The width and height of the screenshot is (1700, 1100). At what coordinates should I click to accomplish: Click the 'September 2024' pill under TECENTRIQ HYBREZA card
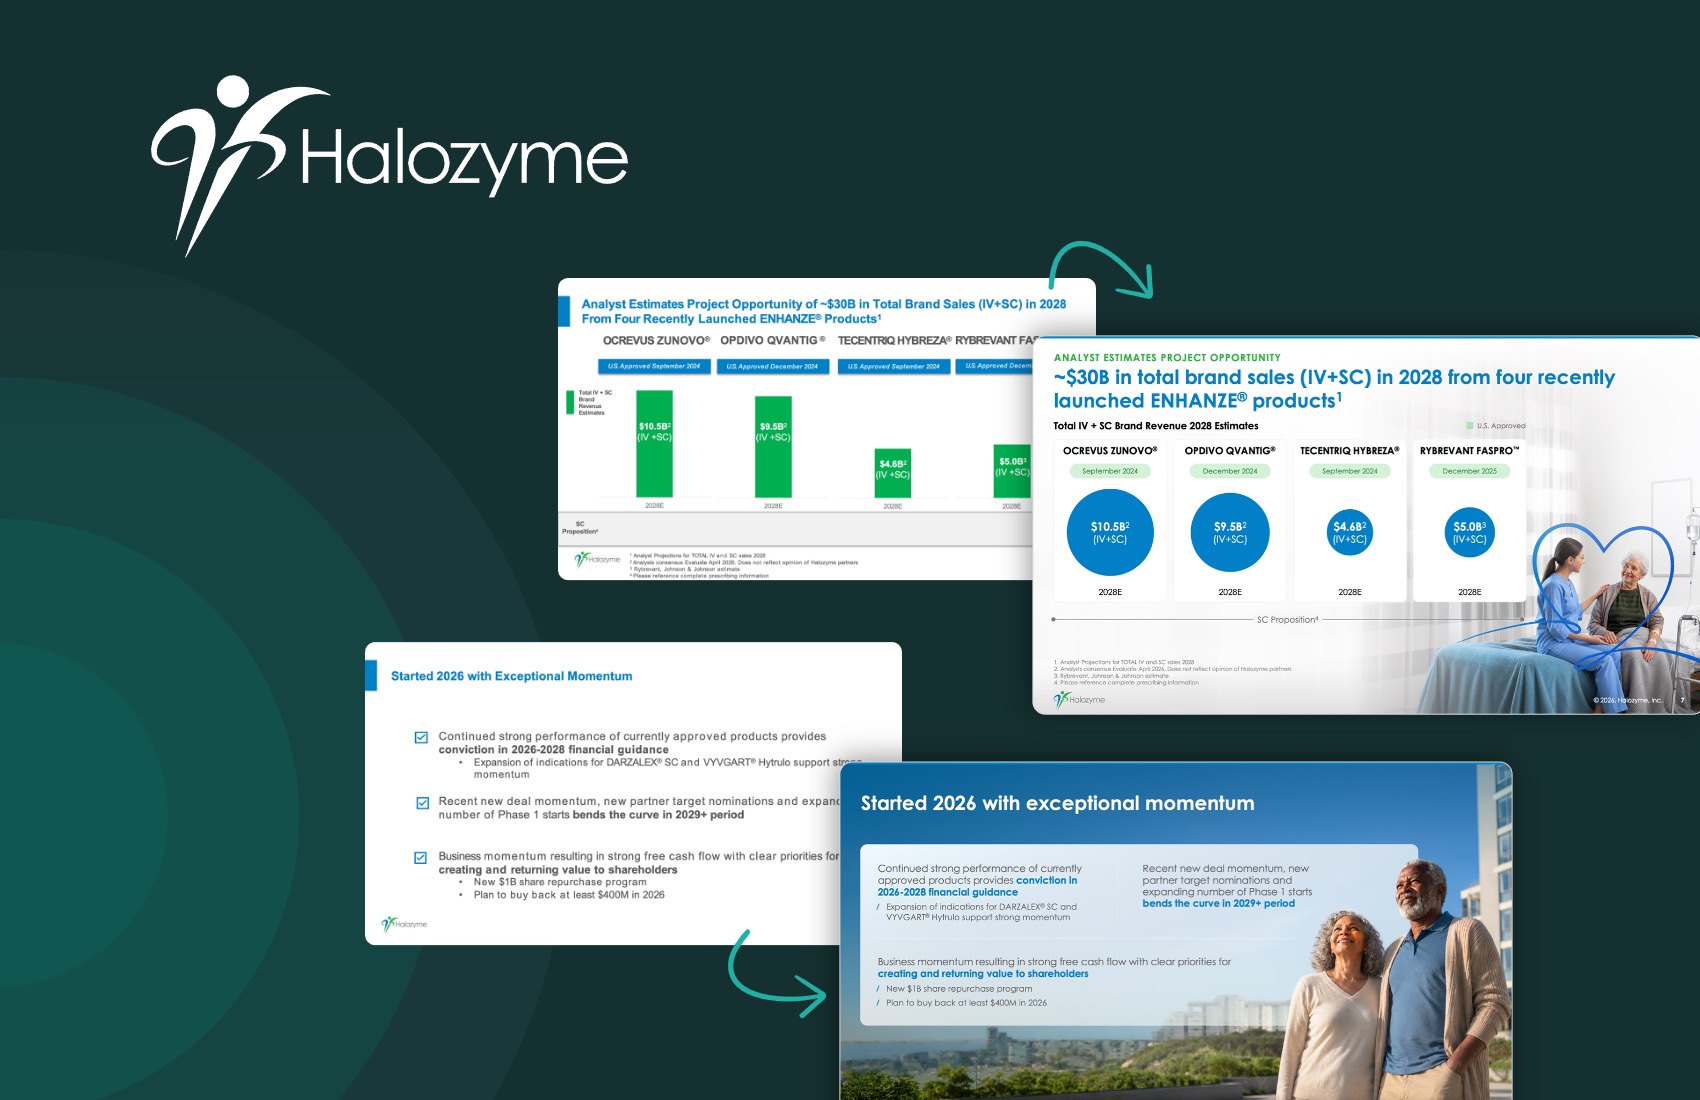click(x=1350, y=471)
